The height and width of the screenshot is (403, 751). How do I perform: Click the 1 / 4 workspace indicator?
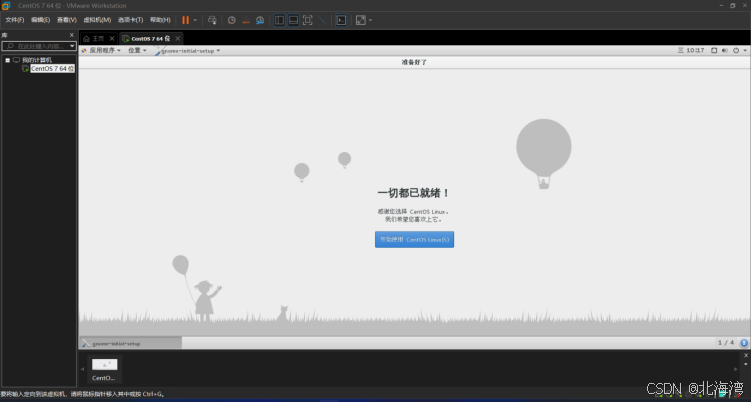(x=726, y=343)
